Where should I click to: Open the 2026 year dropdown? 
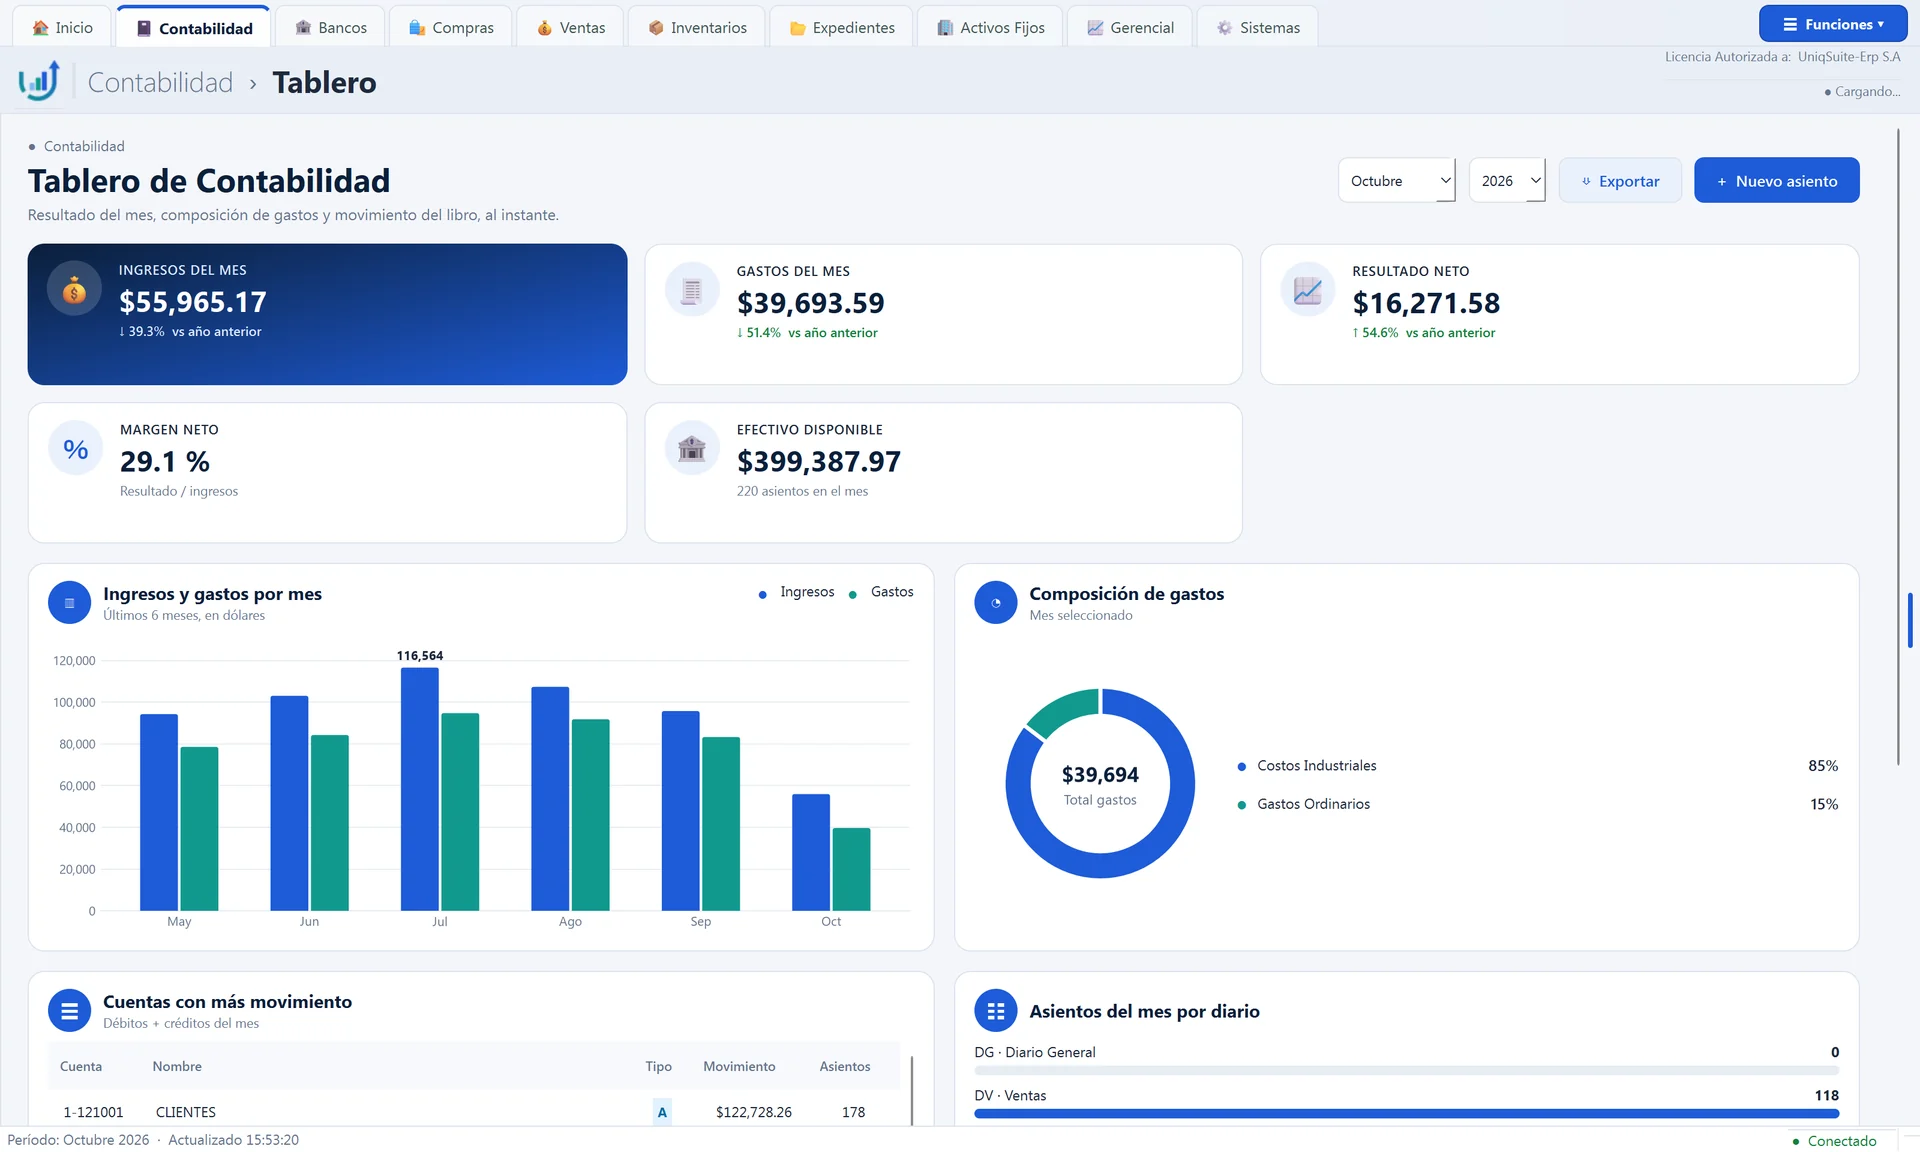[1507, 181]
